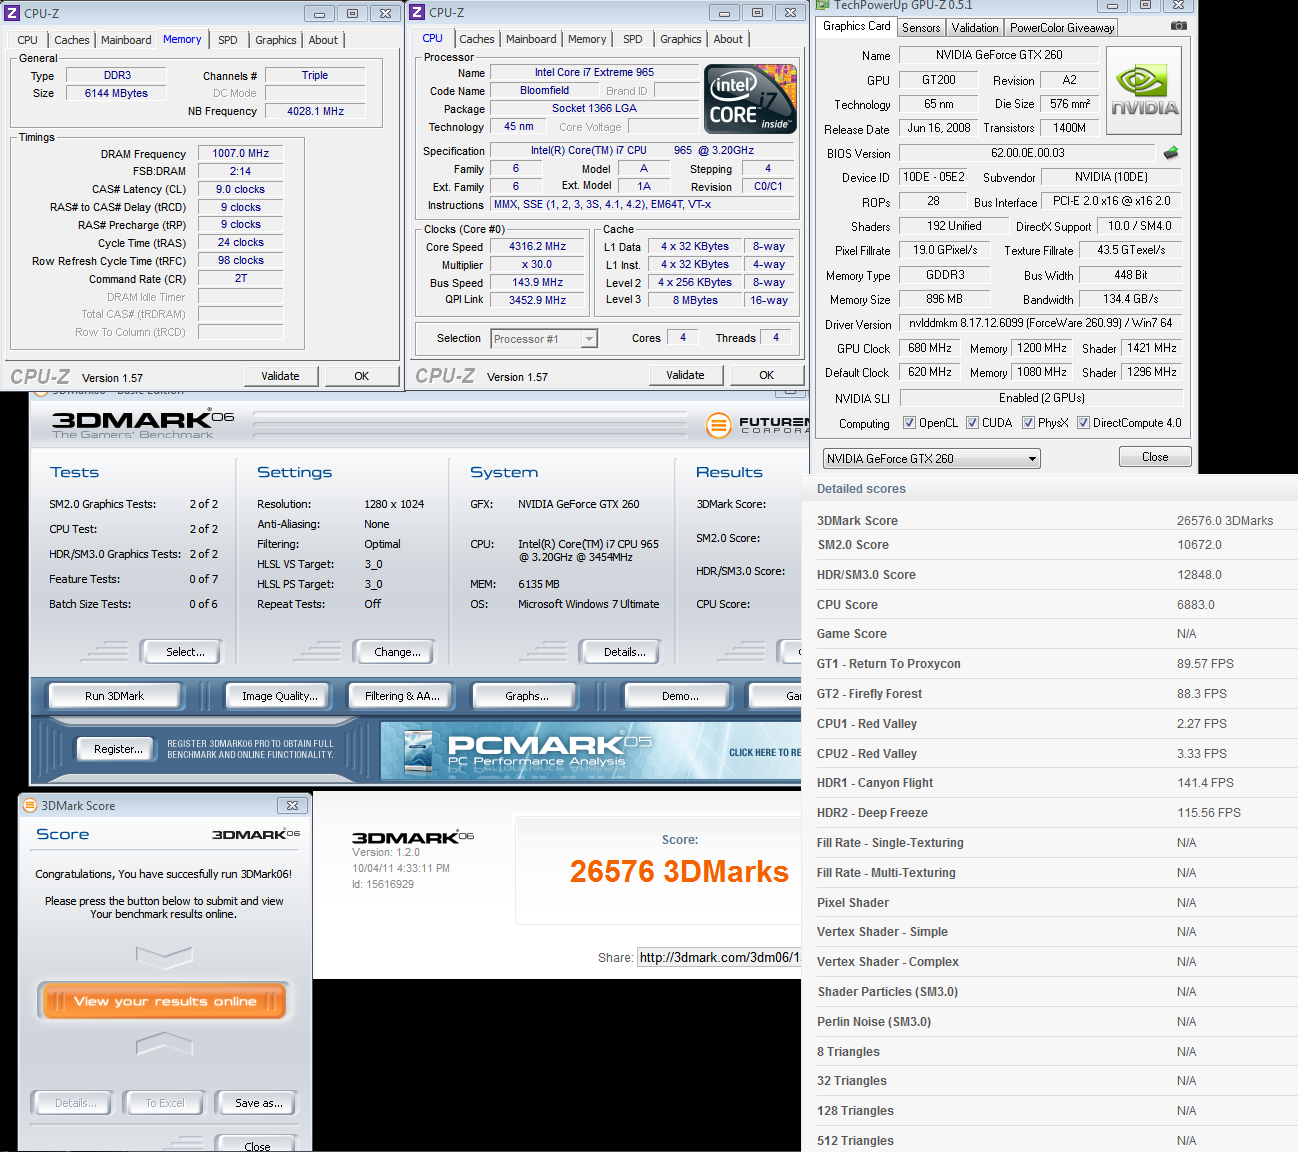Close the 3DMark Score dialog with X

(x=292, y=805)
